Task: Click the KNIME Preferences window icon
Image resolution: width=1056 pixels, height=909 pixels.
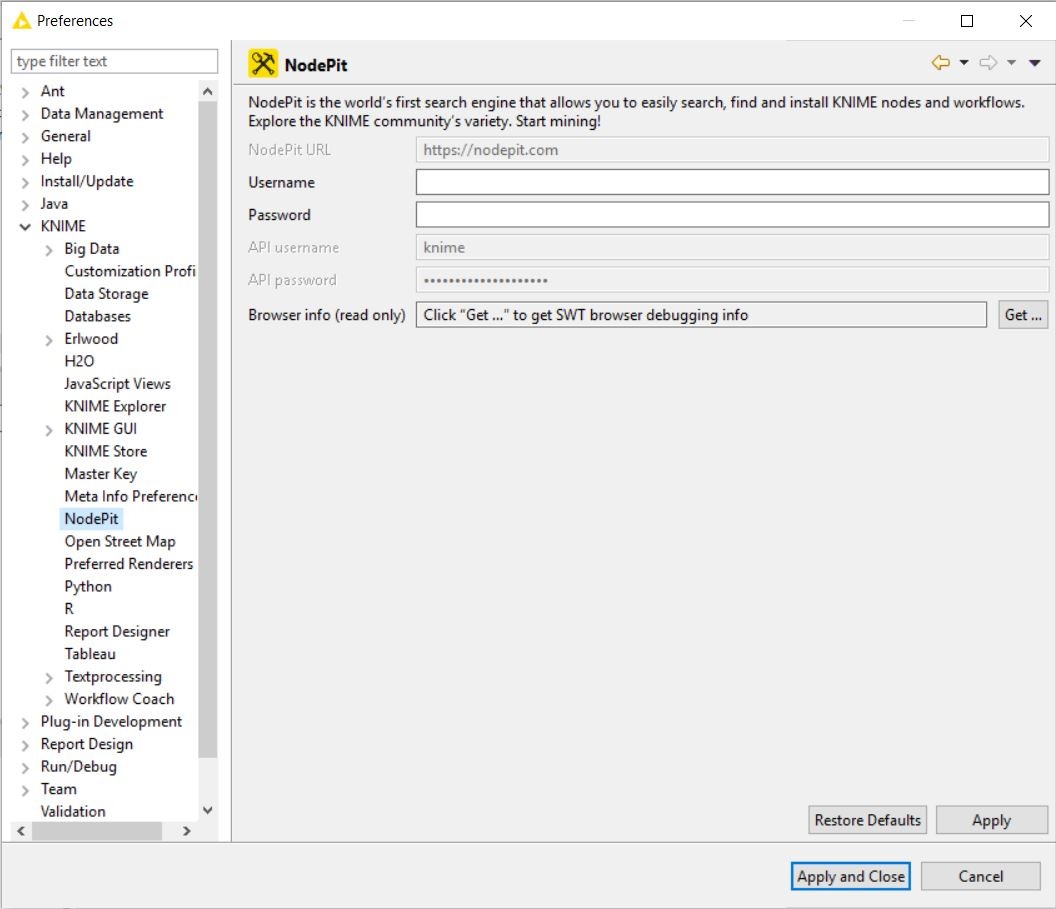Action: point(21,20)
